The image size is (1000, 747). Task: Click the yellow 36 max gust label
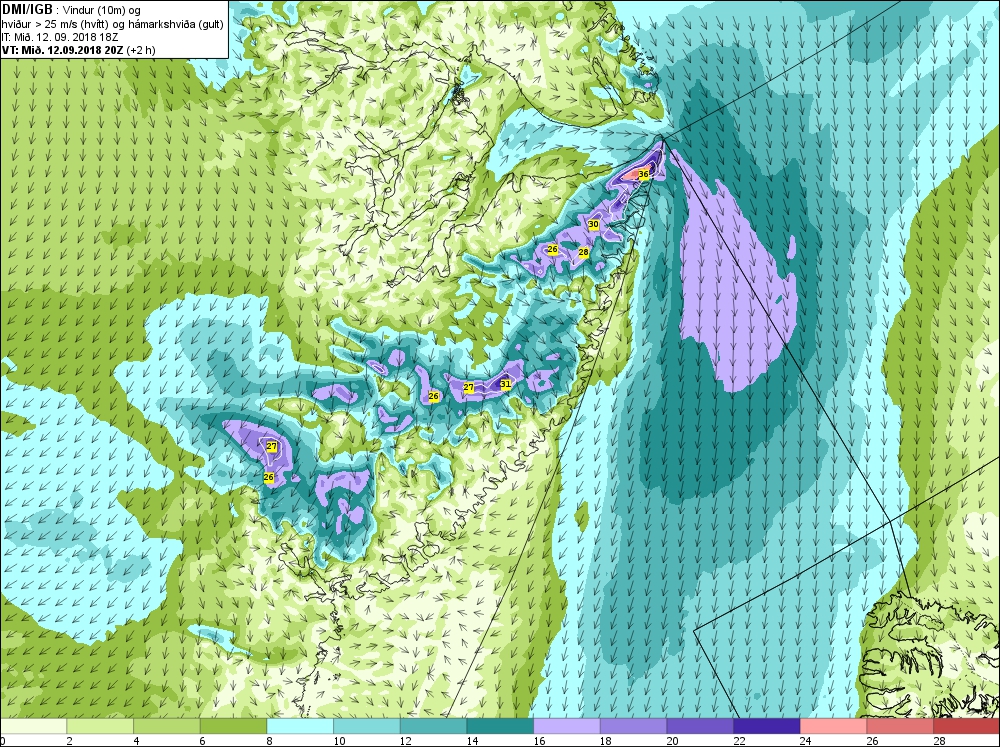coord(643,174)
